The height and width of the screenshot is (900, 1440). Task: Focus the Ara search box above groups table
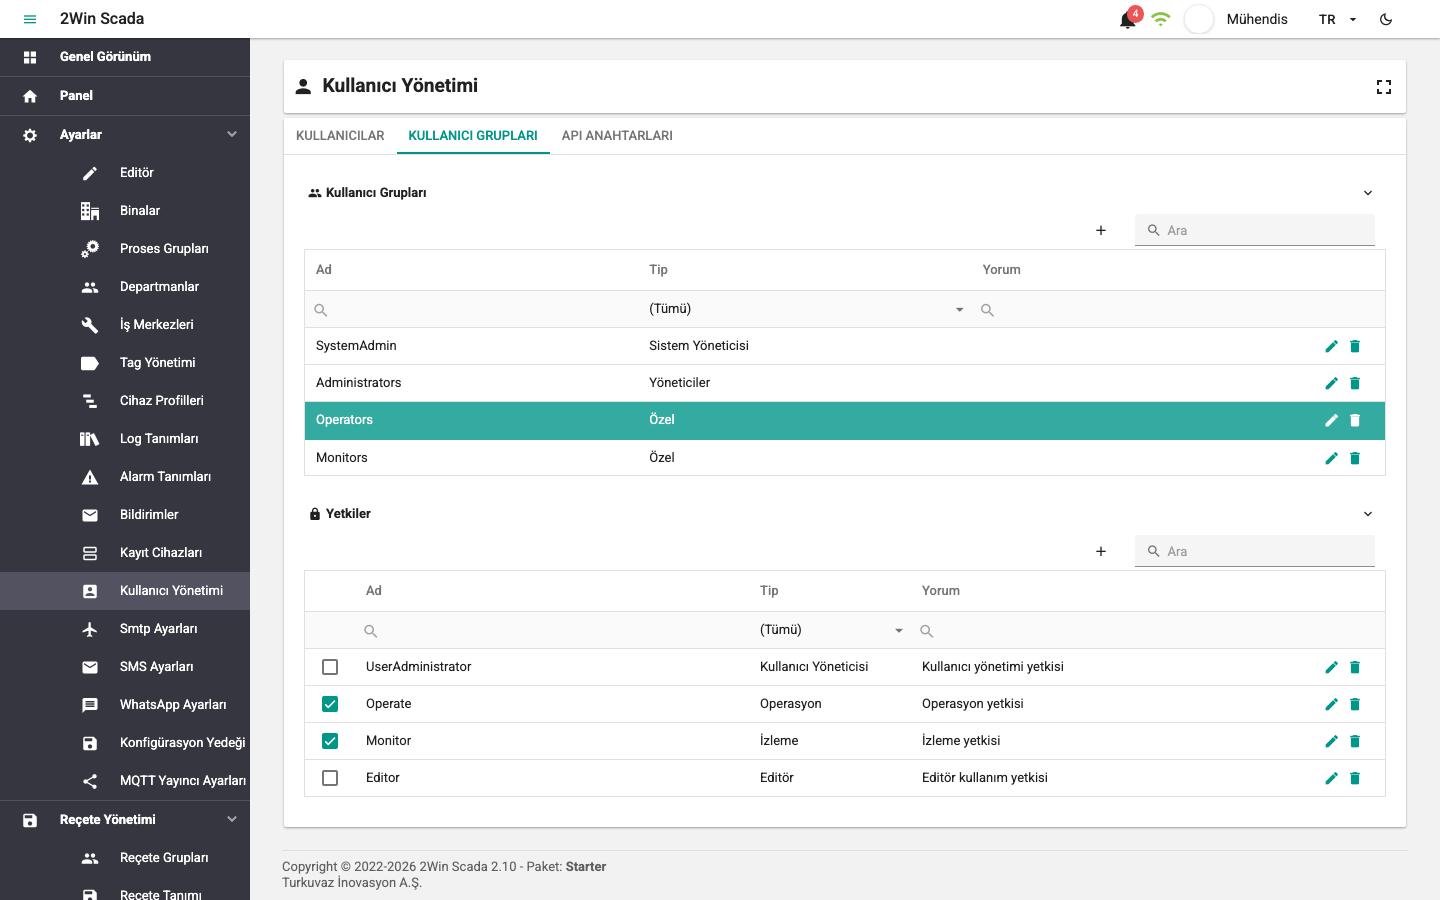(x=1255, y=230)
